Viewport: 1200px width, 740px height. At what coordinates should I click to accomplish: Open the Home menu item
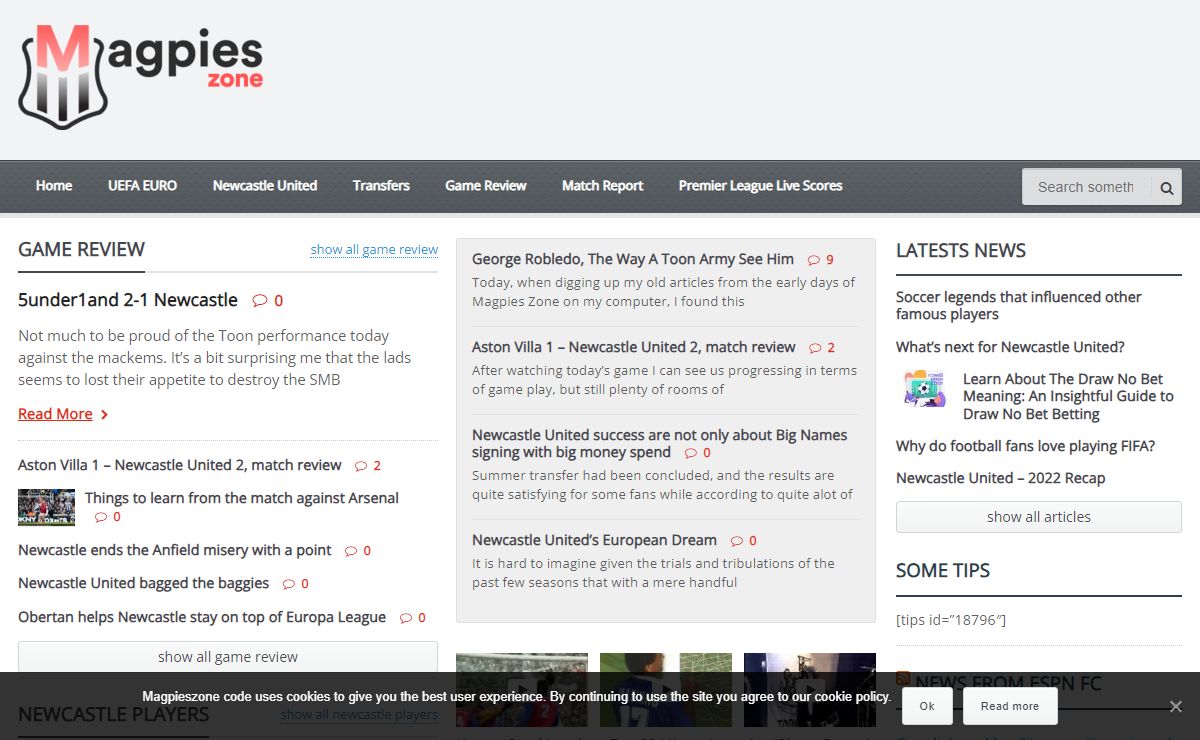[54, 186]
